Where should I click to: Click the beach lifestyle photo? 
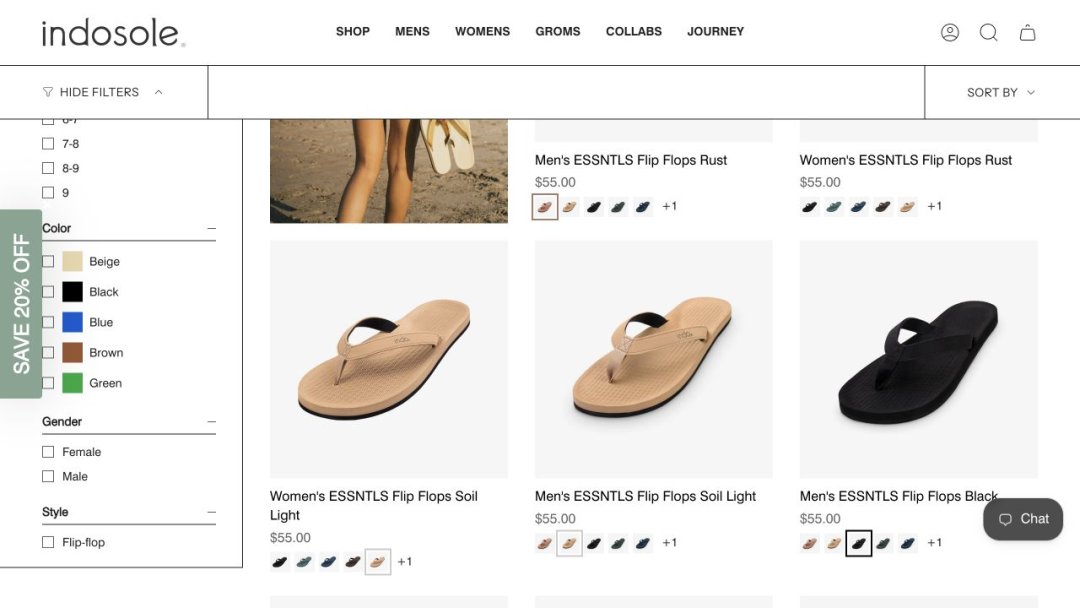pyautogui.click(x=388, y=171)
